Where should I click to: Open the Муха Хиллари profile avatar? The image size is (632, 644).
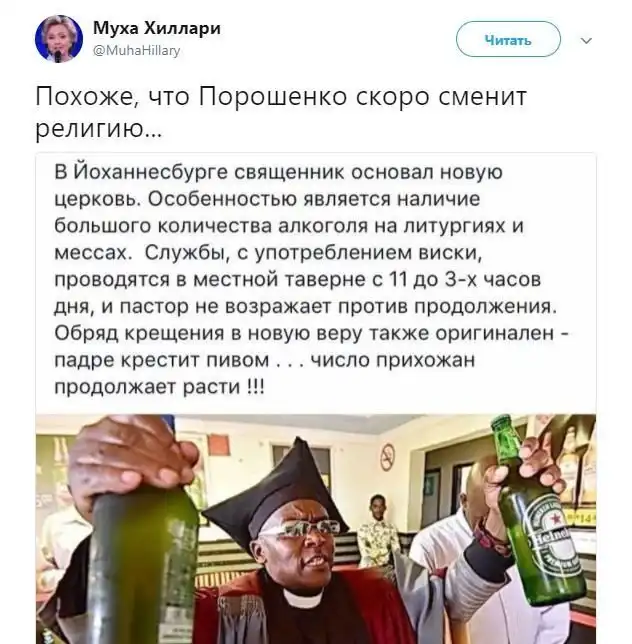[59, 39]
